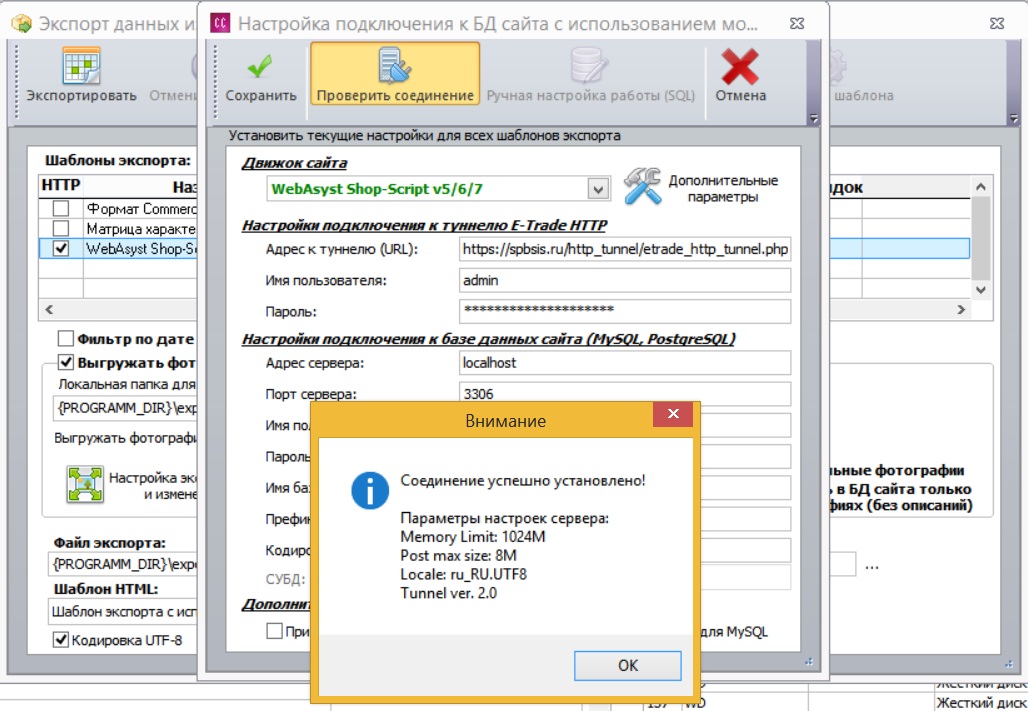Click the Адрес сервера localhost field
The width and height of the screenshot is (1028, 711).
[625, 363]
